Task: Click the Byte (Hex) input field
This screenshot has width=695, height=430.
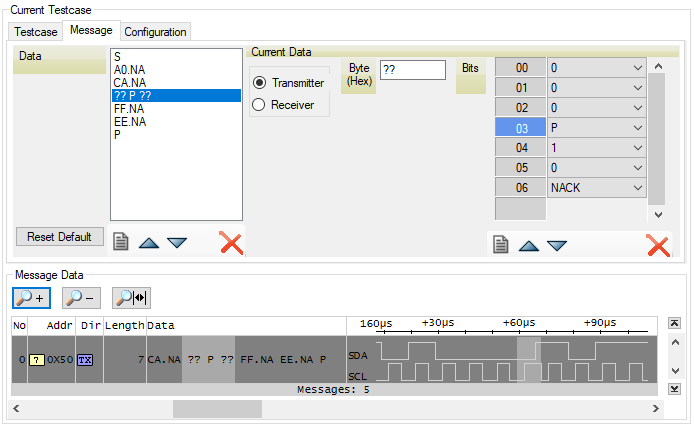Action: [x=412, y=69]
